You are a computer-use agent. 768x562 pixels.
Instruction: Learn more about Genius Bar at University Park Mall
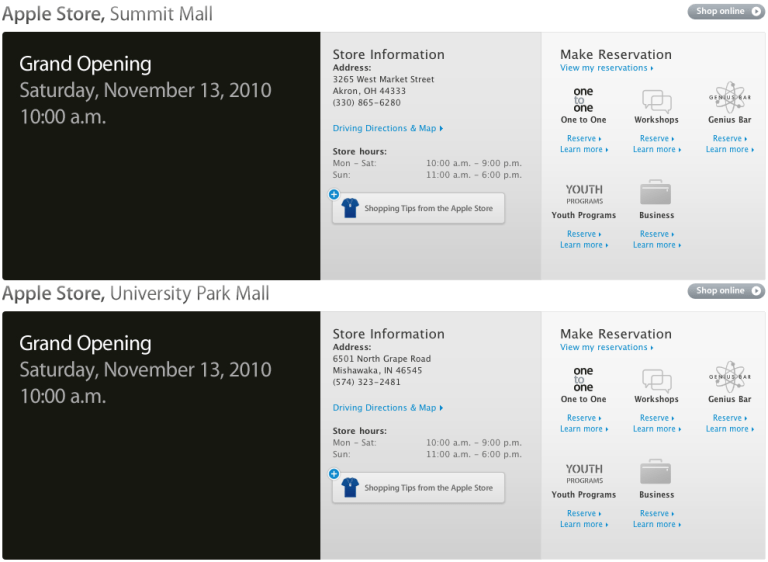pyautogui.click(x=730, y=428)
